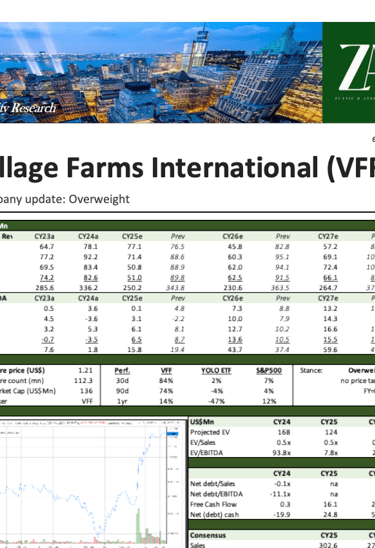This screenshot has height=548, width=375.
Task: Select share price value '1.21'
Action: tap(86, 370)
